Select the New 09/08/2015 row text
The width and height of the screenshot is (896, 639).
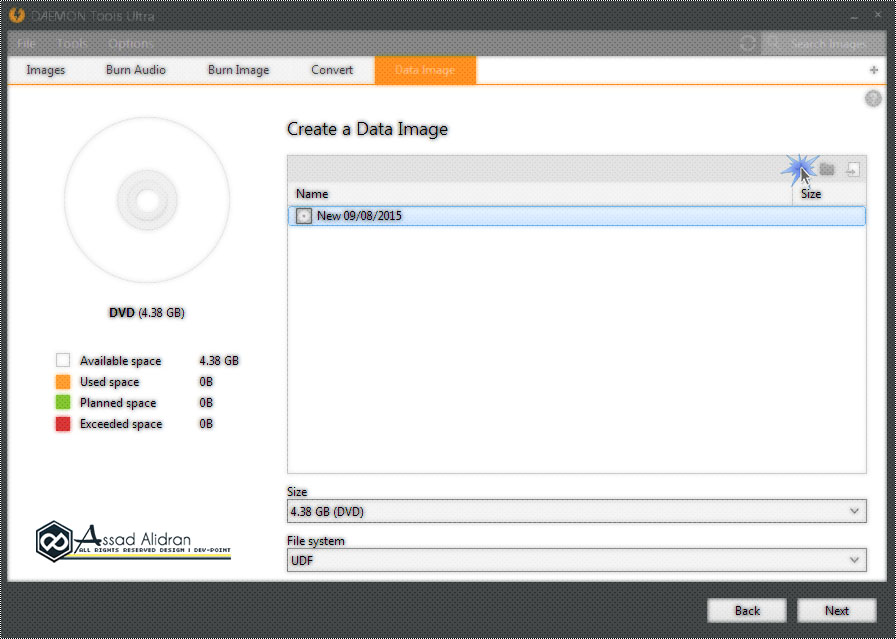pos(359,216)
